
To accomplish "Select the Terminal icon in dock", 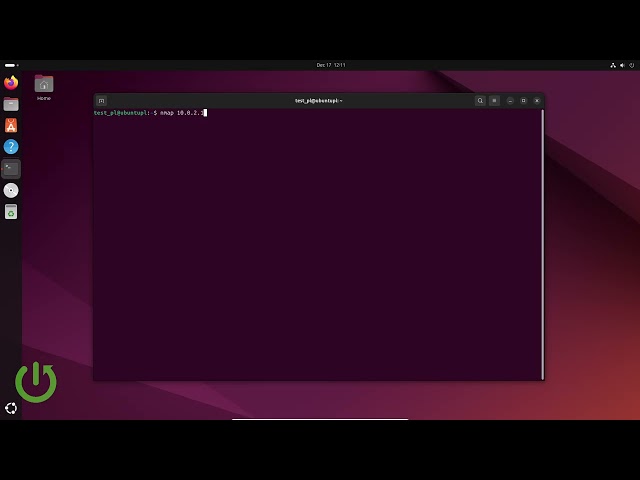I will [x=11, y=169].
